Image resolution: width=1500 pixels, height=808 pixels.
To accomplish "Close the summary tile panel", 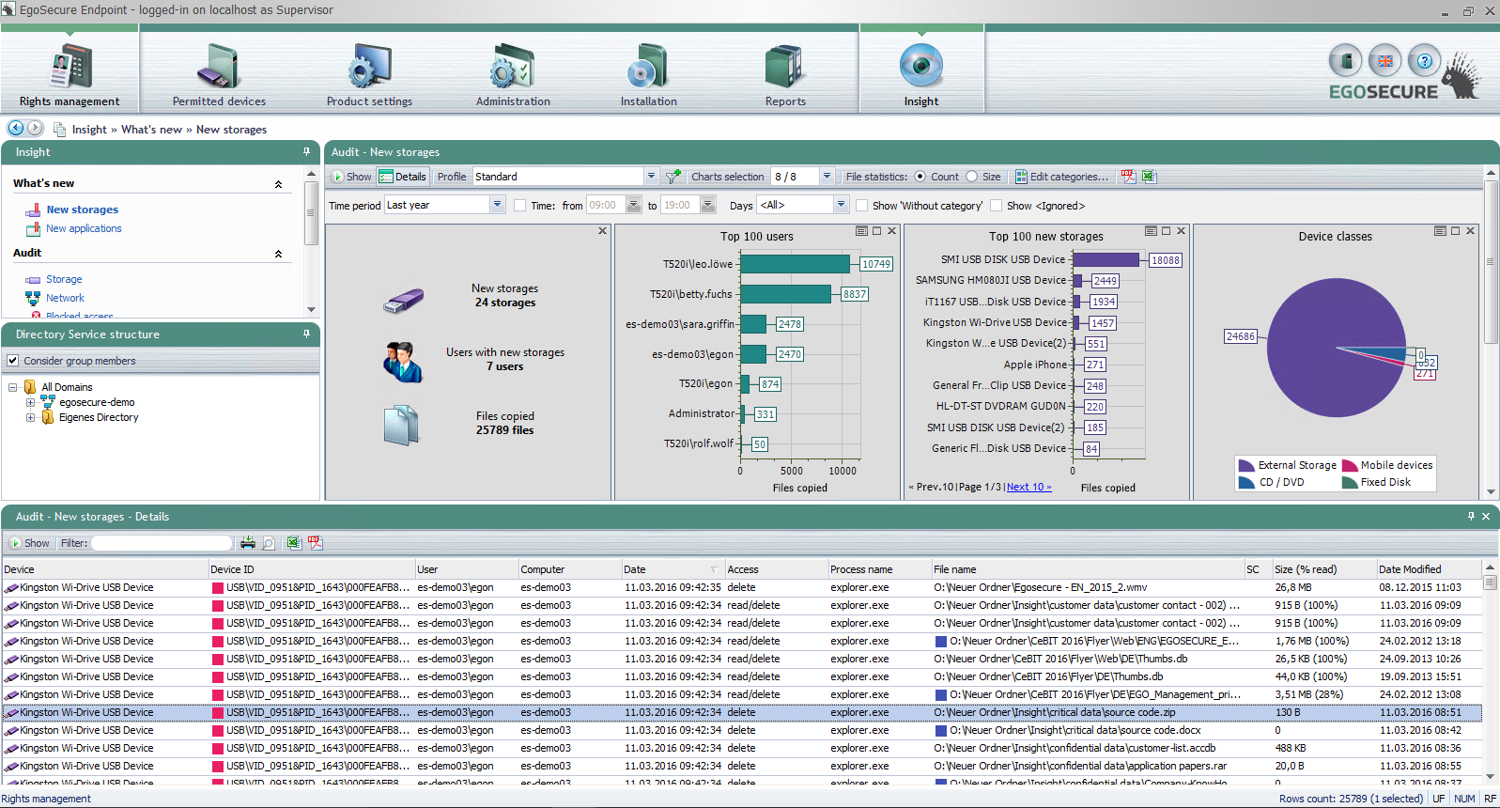I will [x=602, y=231].
